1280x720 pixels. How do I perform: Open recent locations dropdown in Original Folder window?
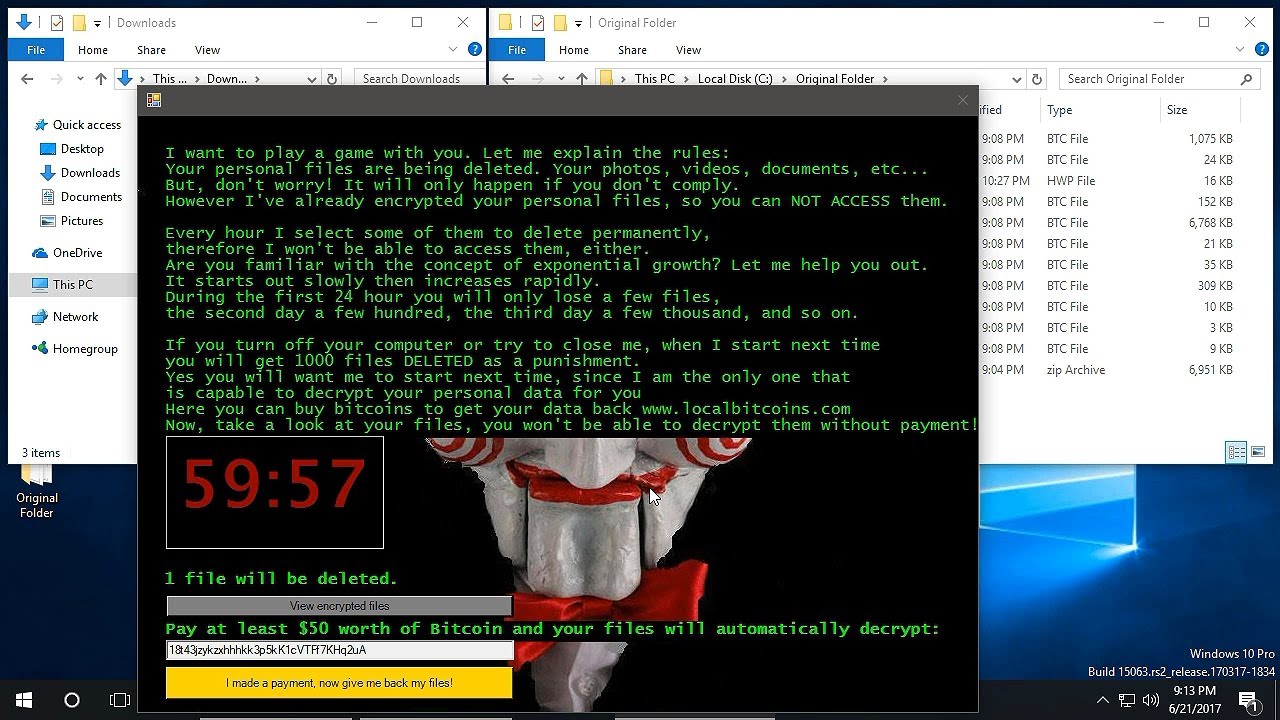(560, 79)
